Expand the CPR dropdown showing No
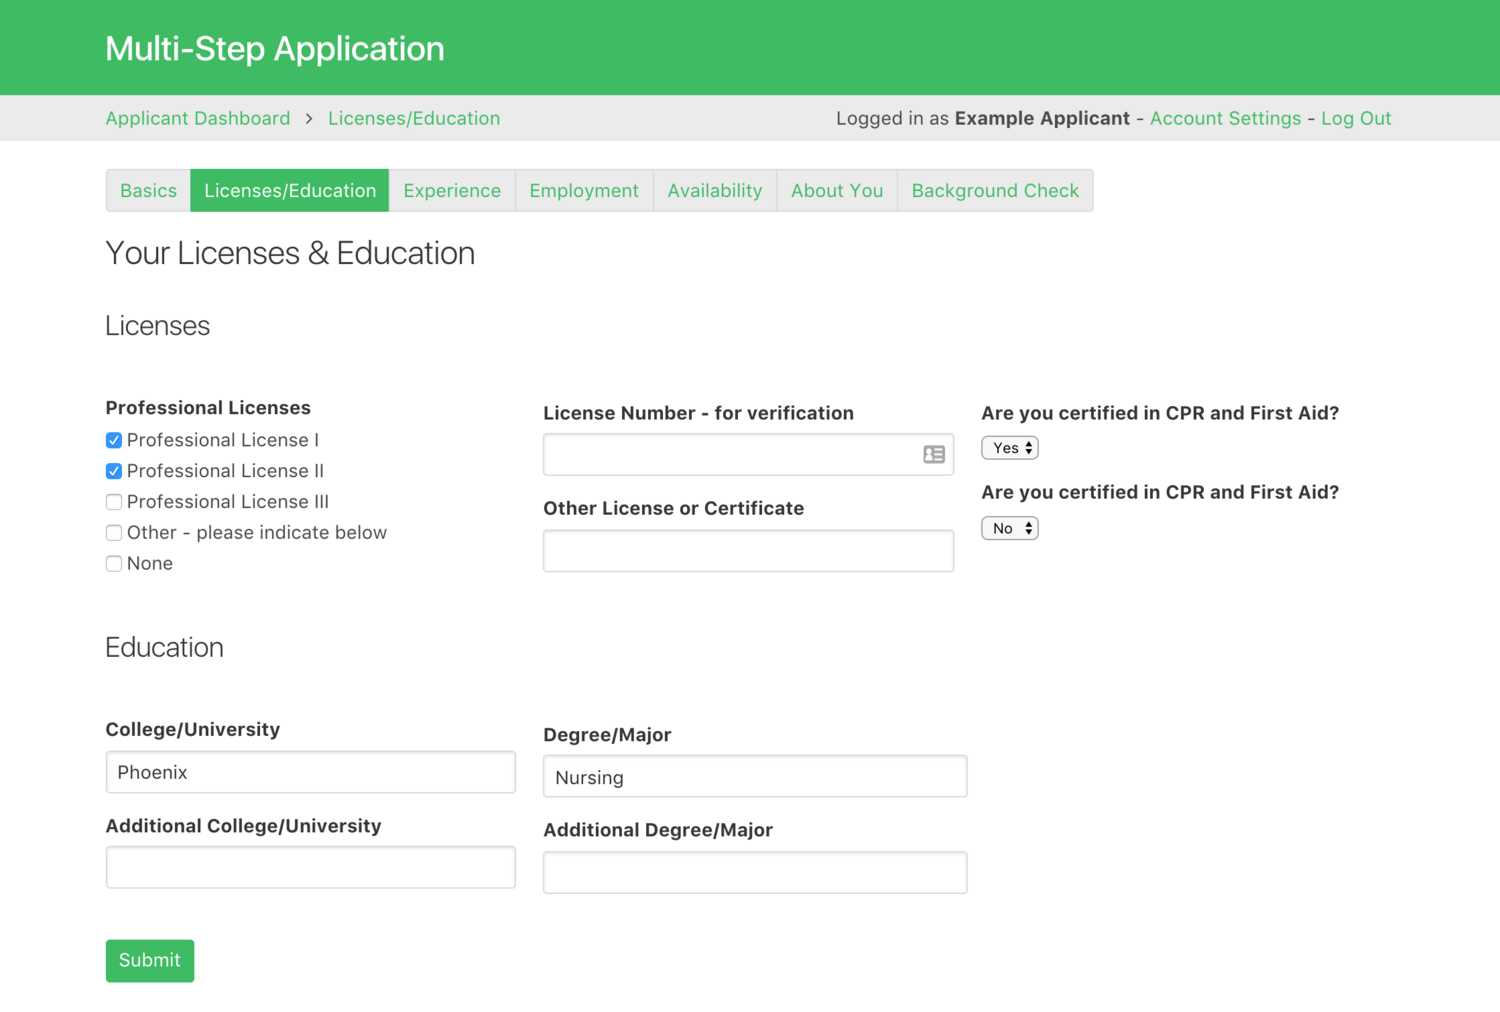Image resolution: width=1500 pixels, height=1012 pixels. tap(1009, 528)
